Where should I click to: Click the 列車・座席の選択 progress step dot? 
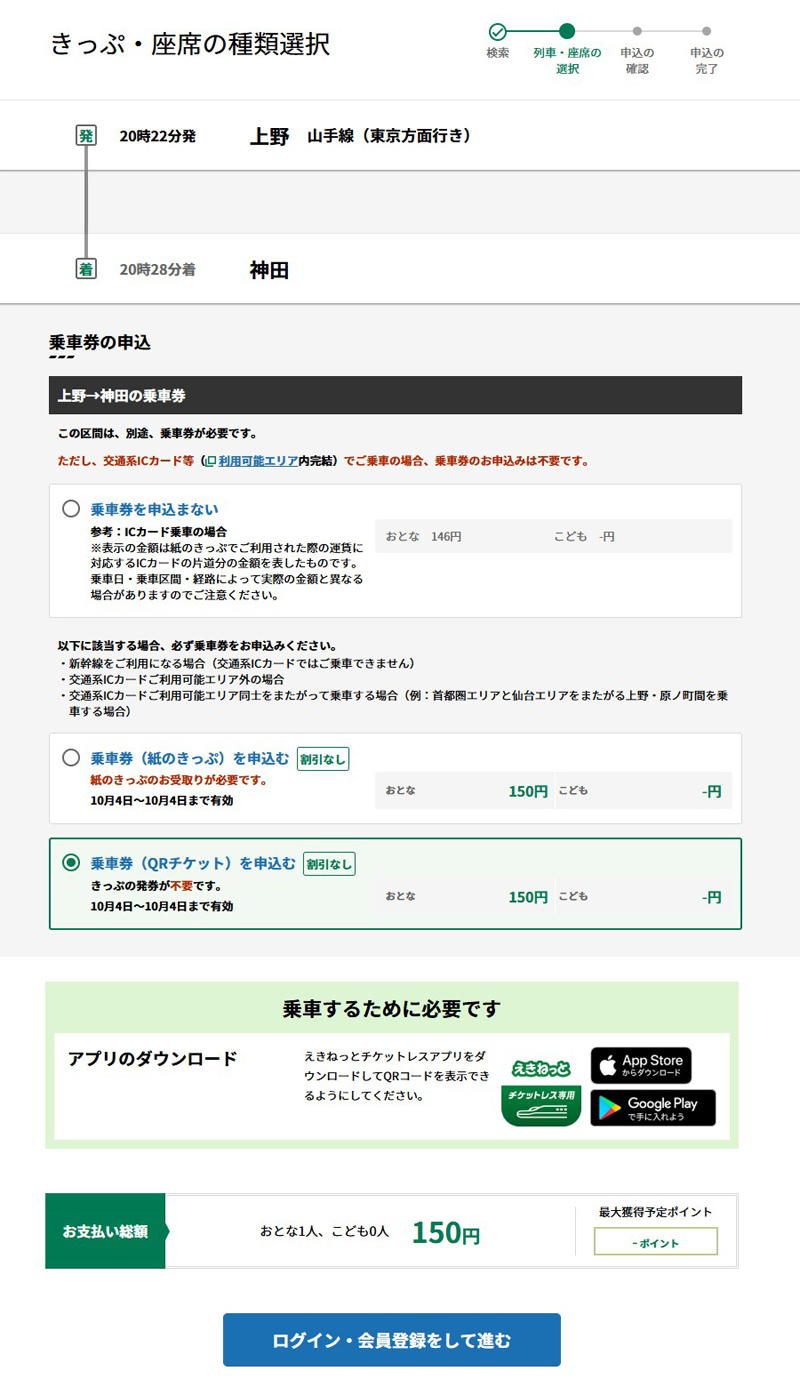[567, 31]
